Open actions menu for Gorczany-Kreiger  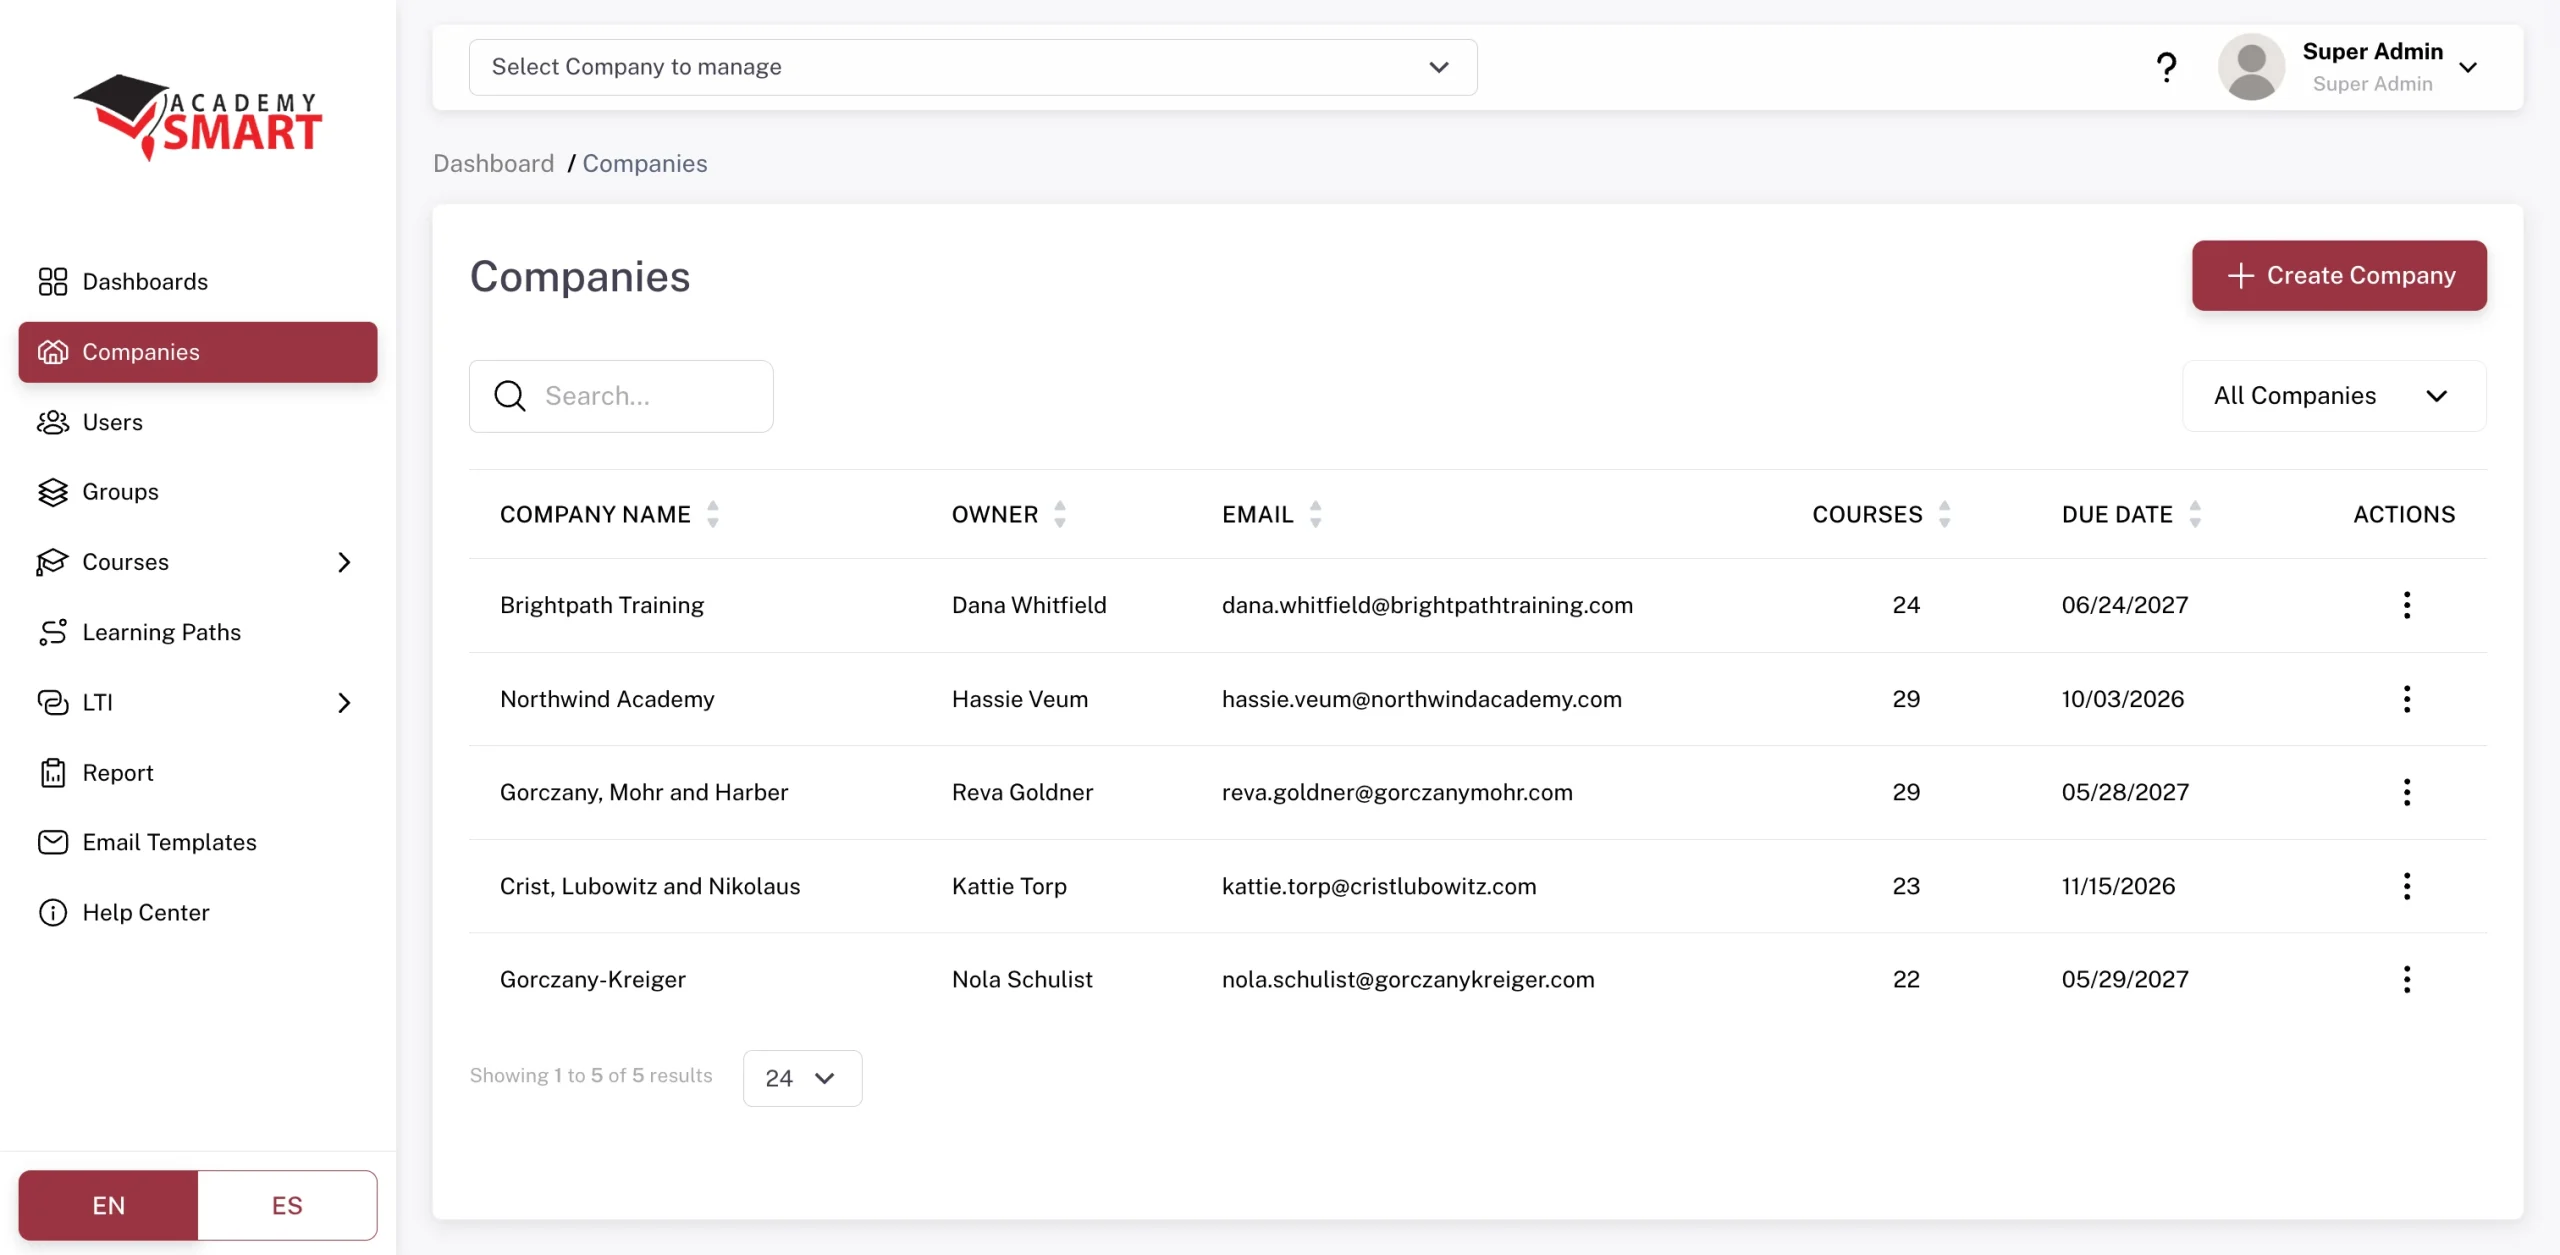(x=2406, y=979)
